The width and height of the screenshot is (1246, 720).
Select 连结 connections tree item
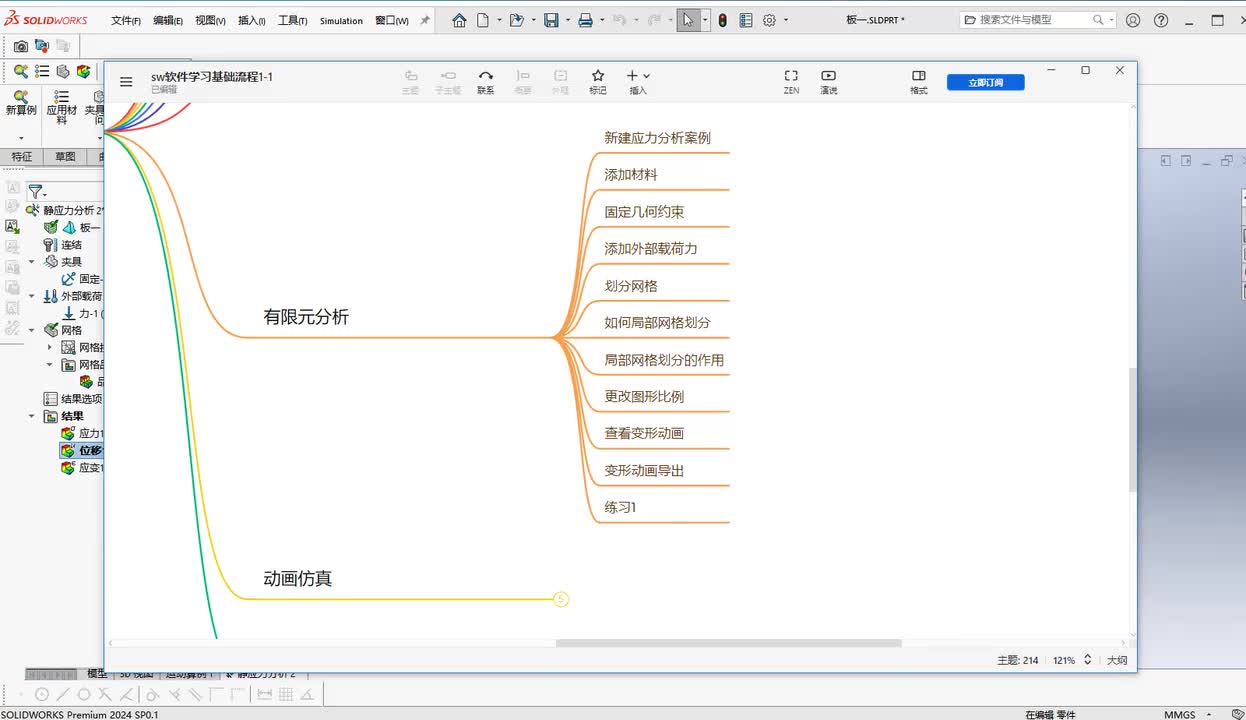[x=62, y=244]
